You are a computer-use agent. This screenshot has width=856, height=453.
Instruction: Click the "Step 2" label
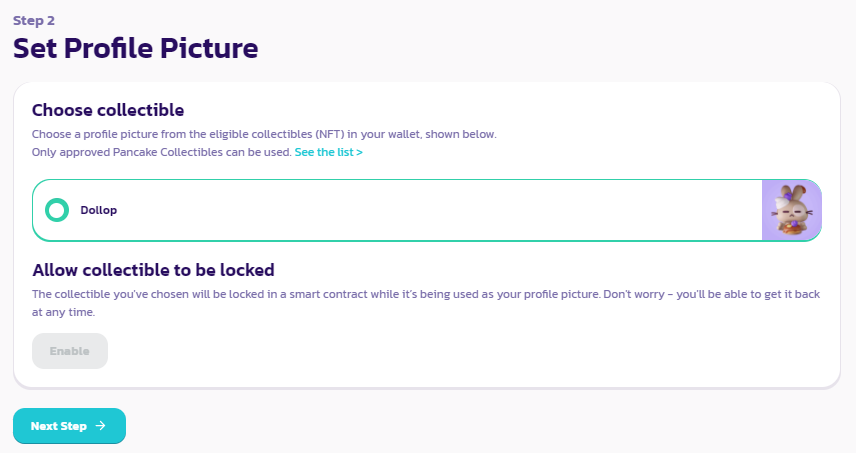coord(34,20)
